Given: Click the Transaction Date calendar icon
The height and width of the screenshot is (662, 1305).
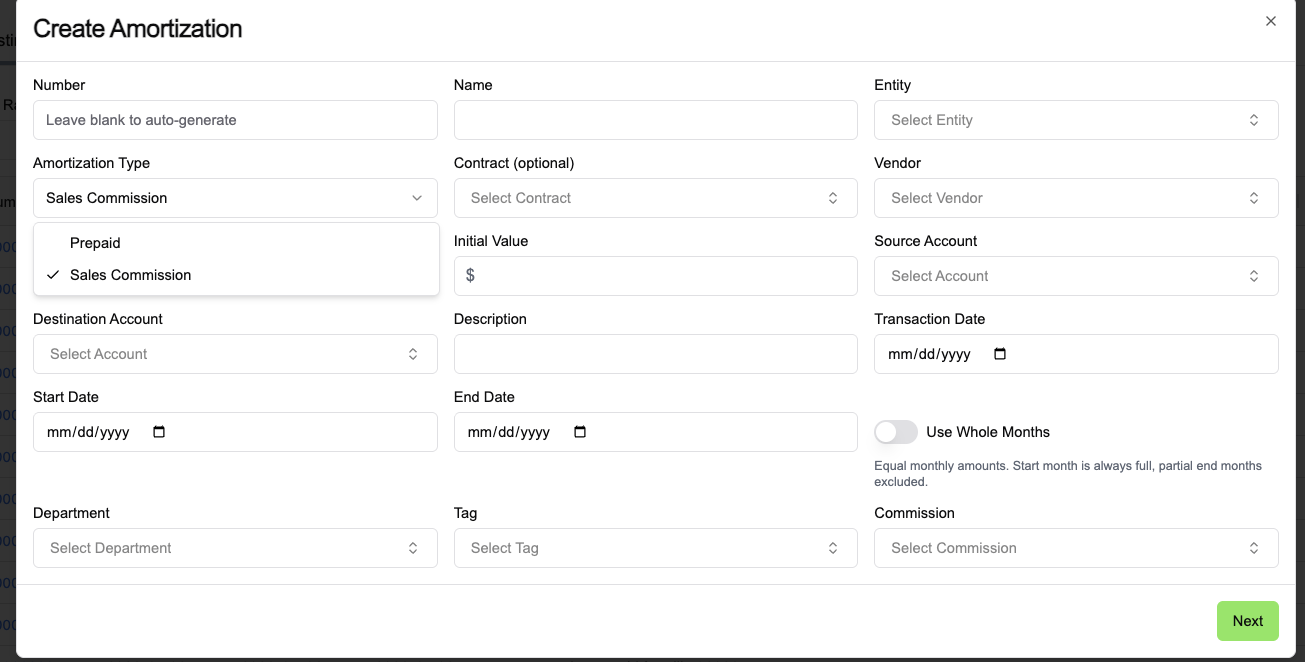Looking at the screenshot, I should [1000, 354].
